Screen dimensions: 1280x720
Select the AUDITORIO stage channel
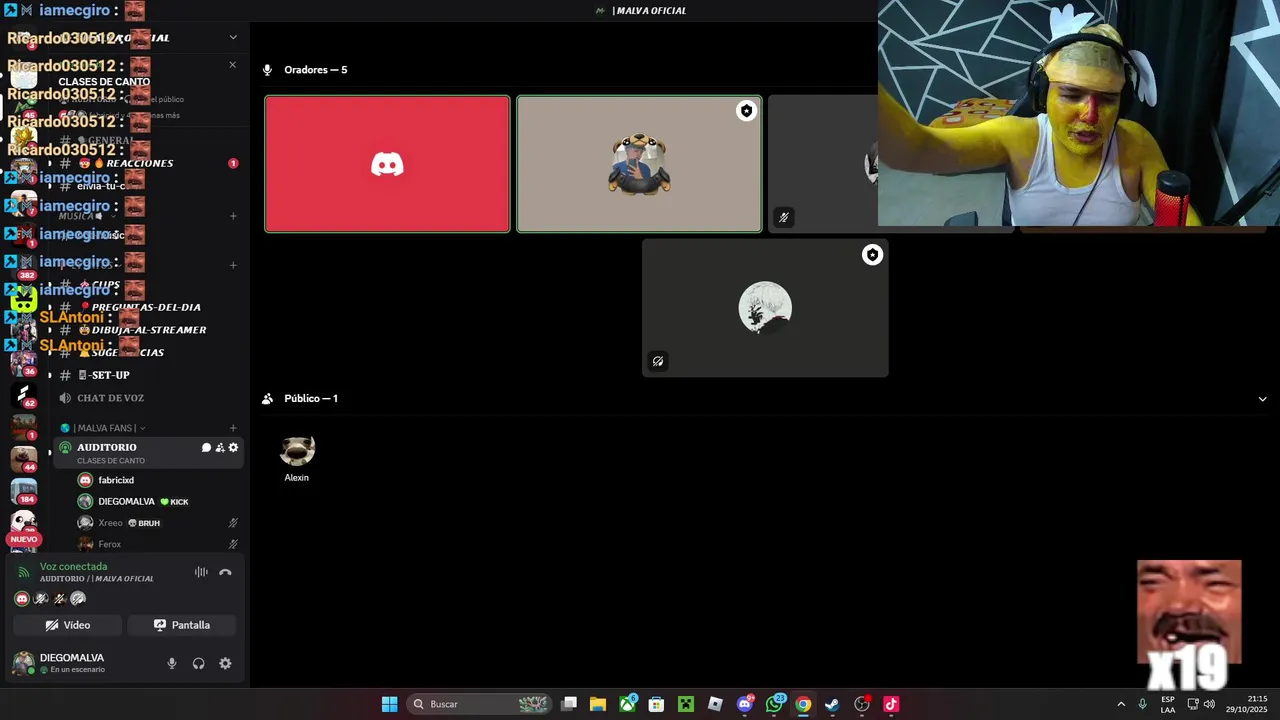pyautogui.click(x=148, y=452)
